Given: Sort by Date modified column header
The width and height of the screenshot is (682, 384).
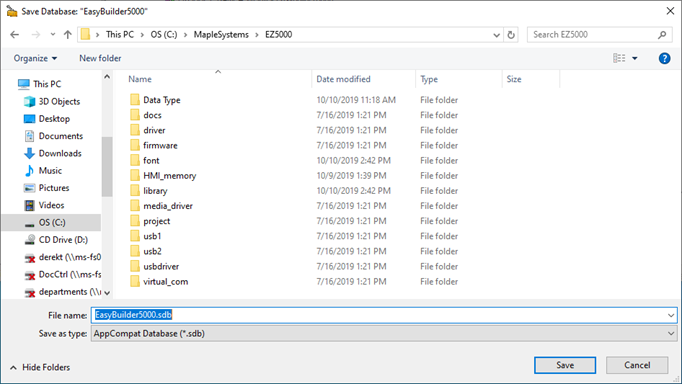Looking at the screenshot, I should 343,79.
